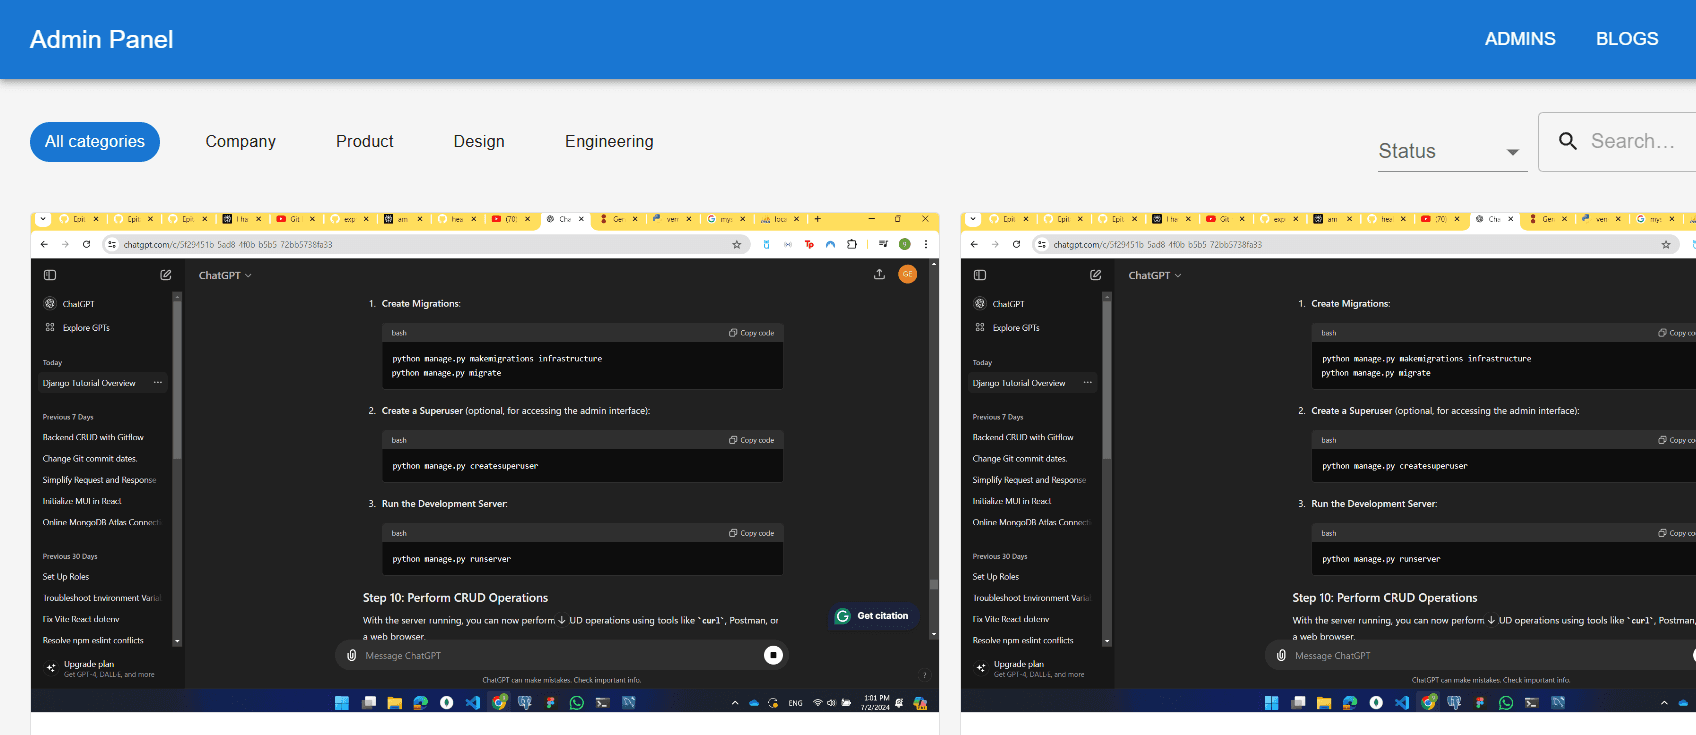Select the All categories chip

(95, 142)
